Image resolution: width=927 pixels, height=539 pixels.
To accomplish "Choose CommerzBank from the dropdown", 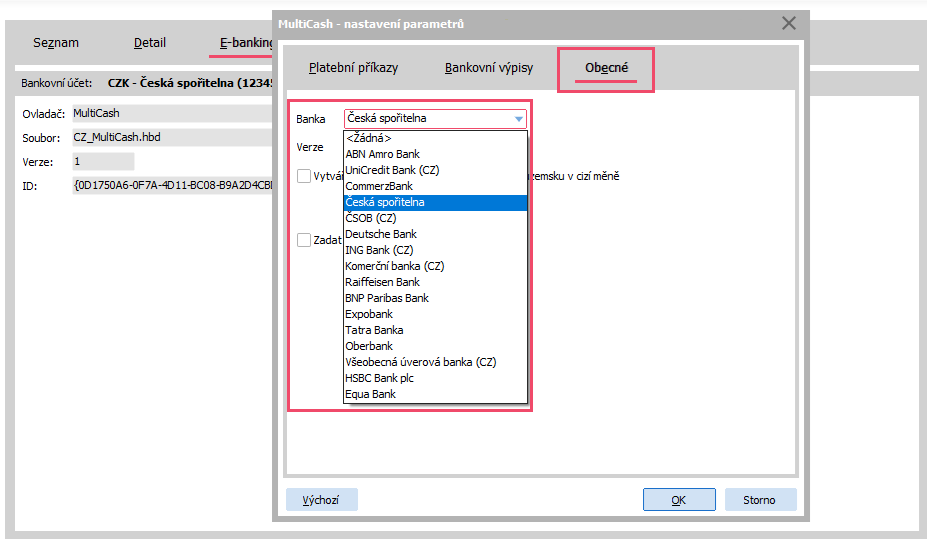I will (435, 186).
